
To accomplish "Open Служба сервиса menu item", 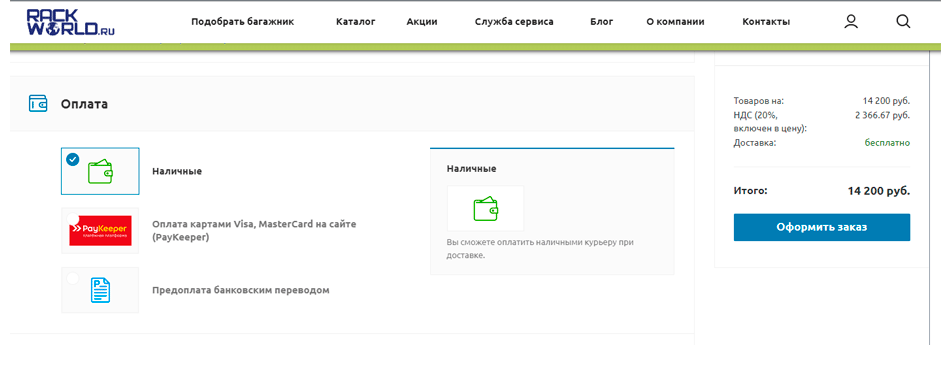I will coord(514,22).
